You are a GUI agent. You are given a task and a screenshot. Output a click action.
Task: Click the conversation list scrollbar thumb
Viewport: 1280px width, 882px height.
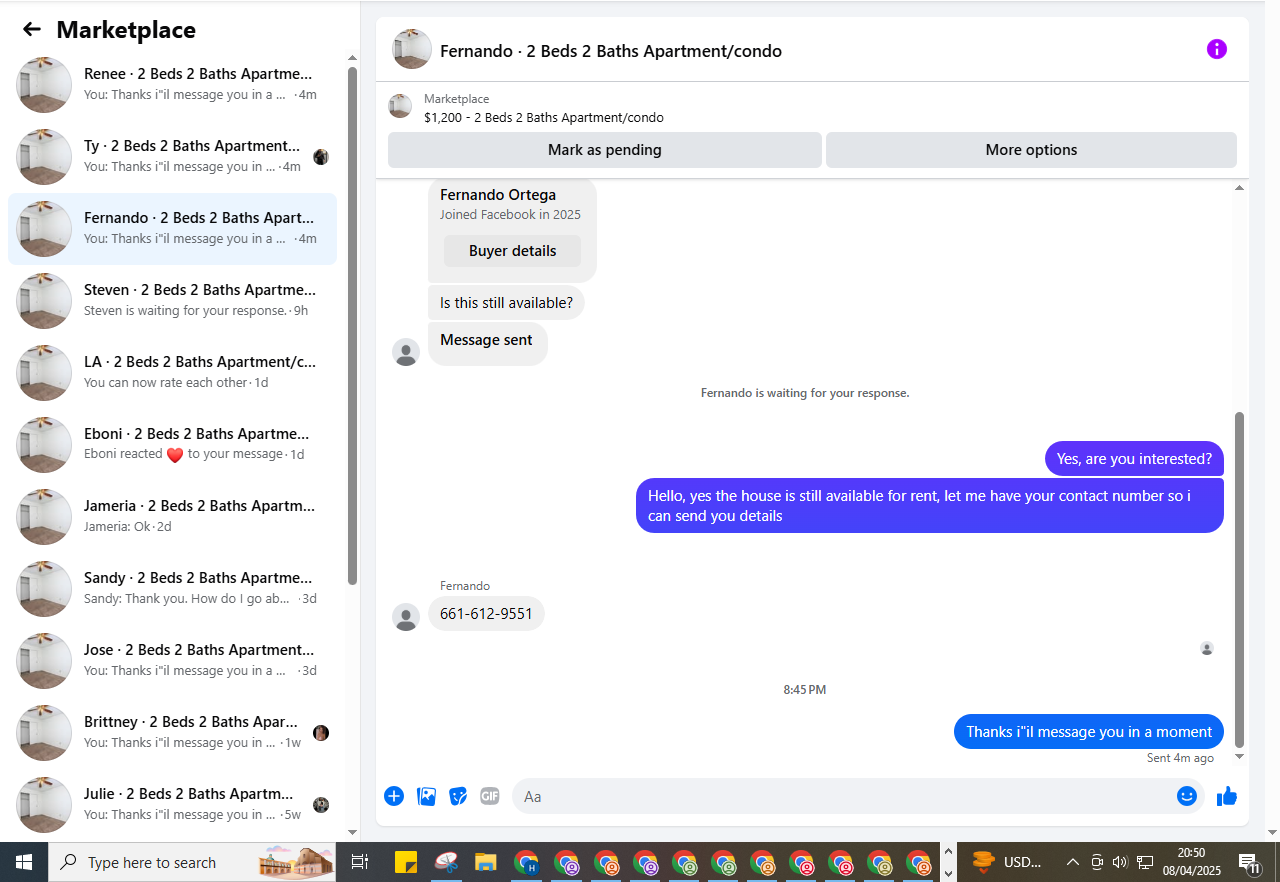[352, 326]
